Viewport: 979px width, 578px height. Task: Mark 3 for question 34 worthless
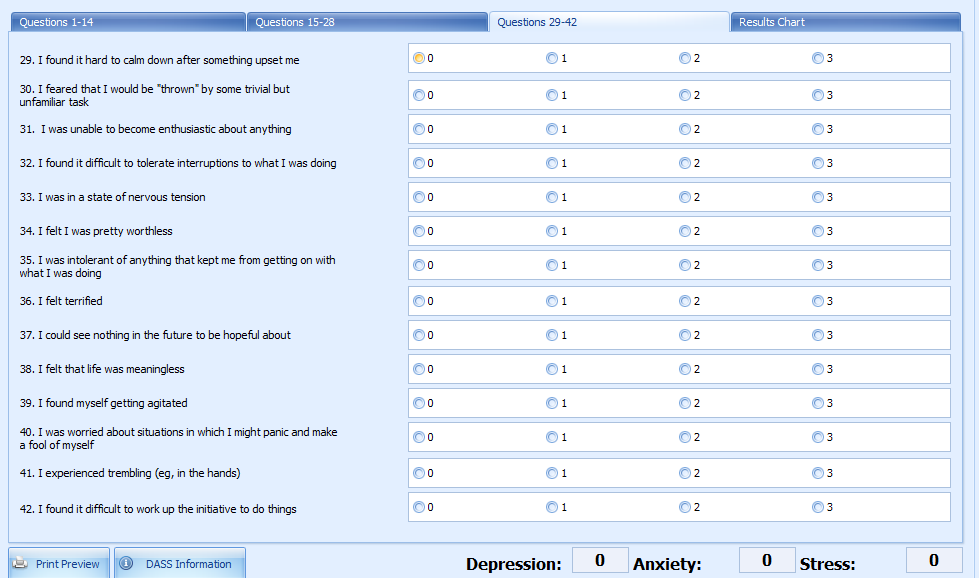817,231
